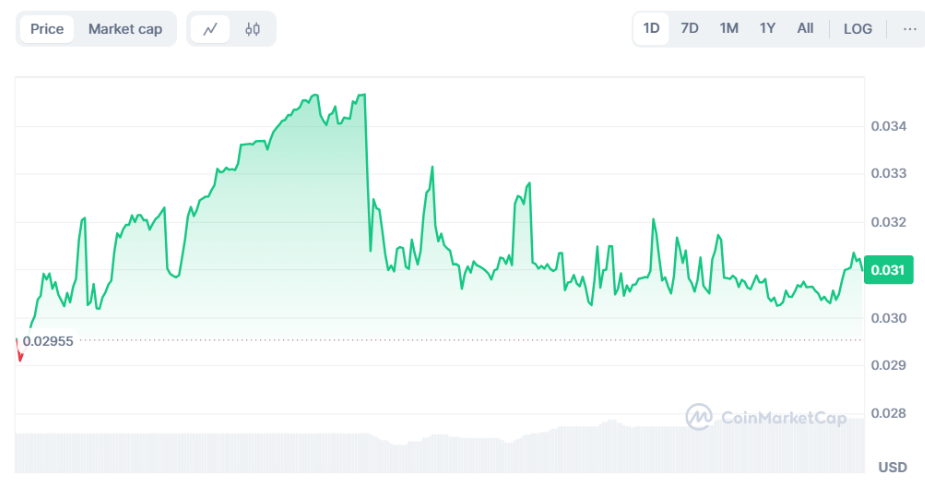Select the line chart view icon

pyautogui.click(x=210, y=29)
